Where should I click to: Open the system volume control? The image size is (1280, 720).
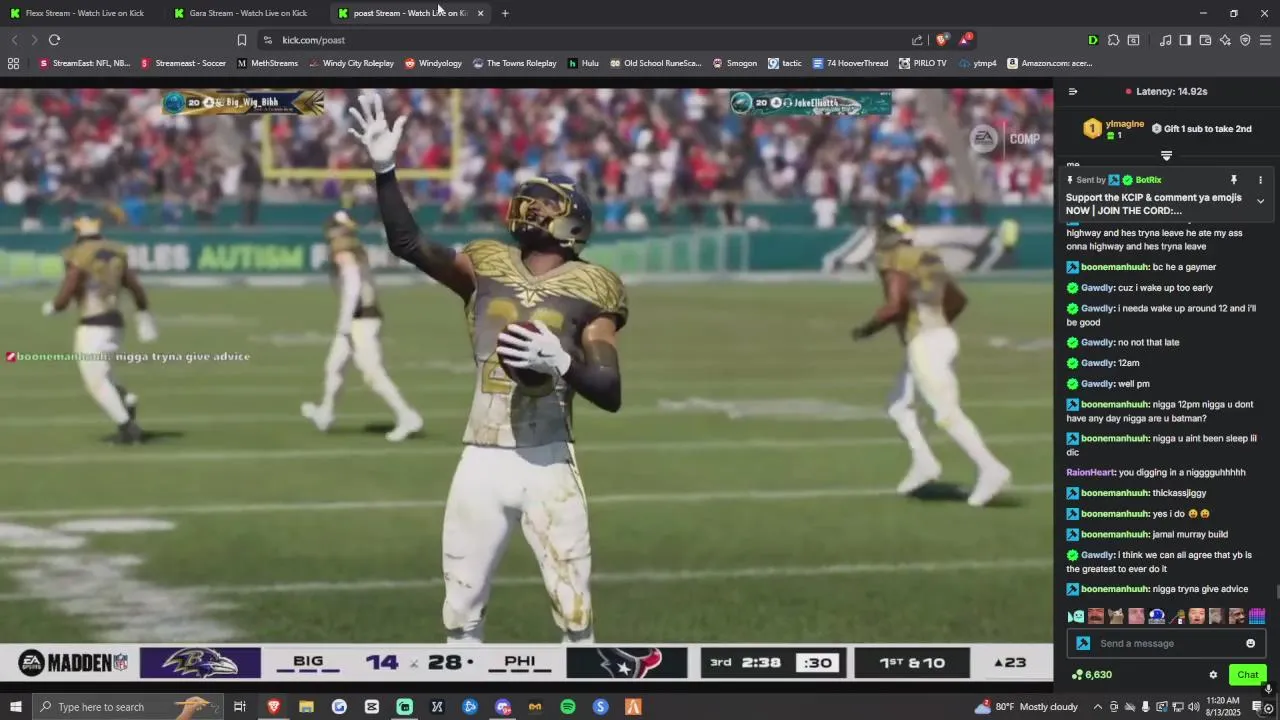[1193, 707]
